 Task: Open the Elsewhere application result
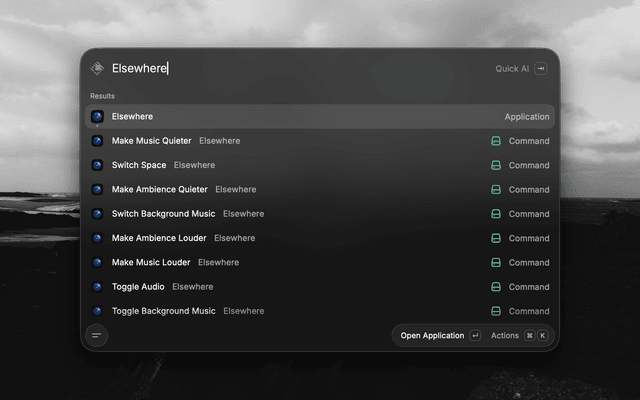pos(320,117)
